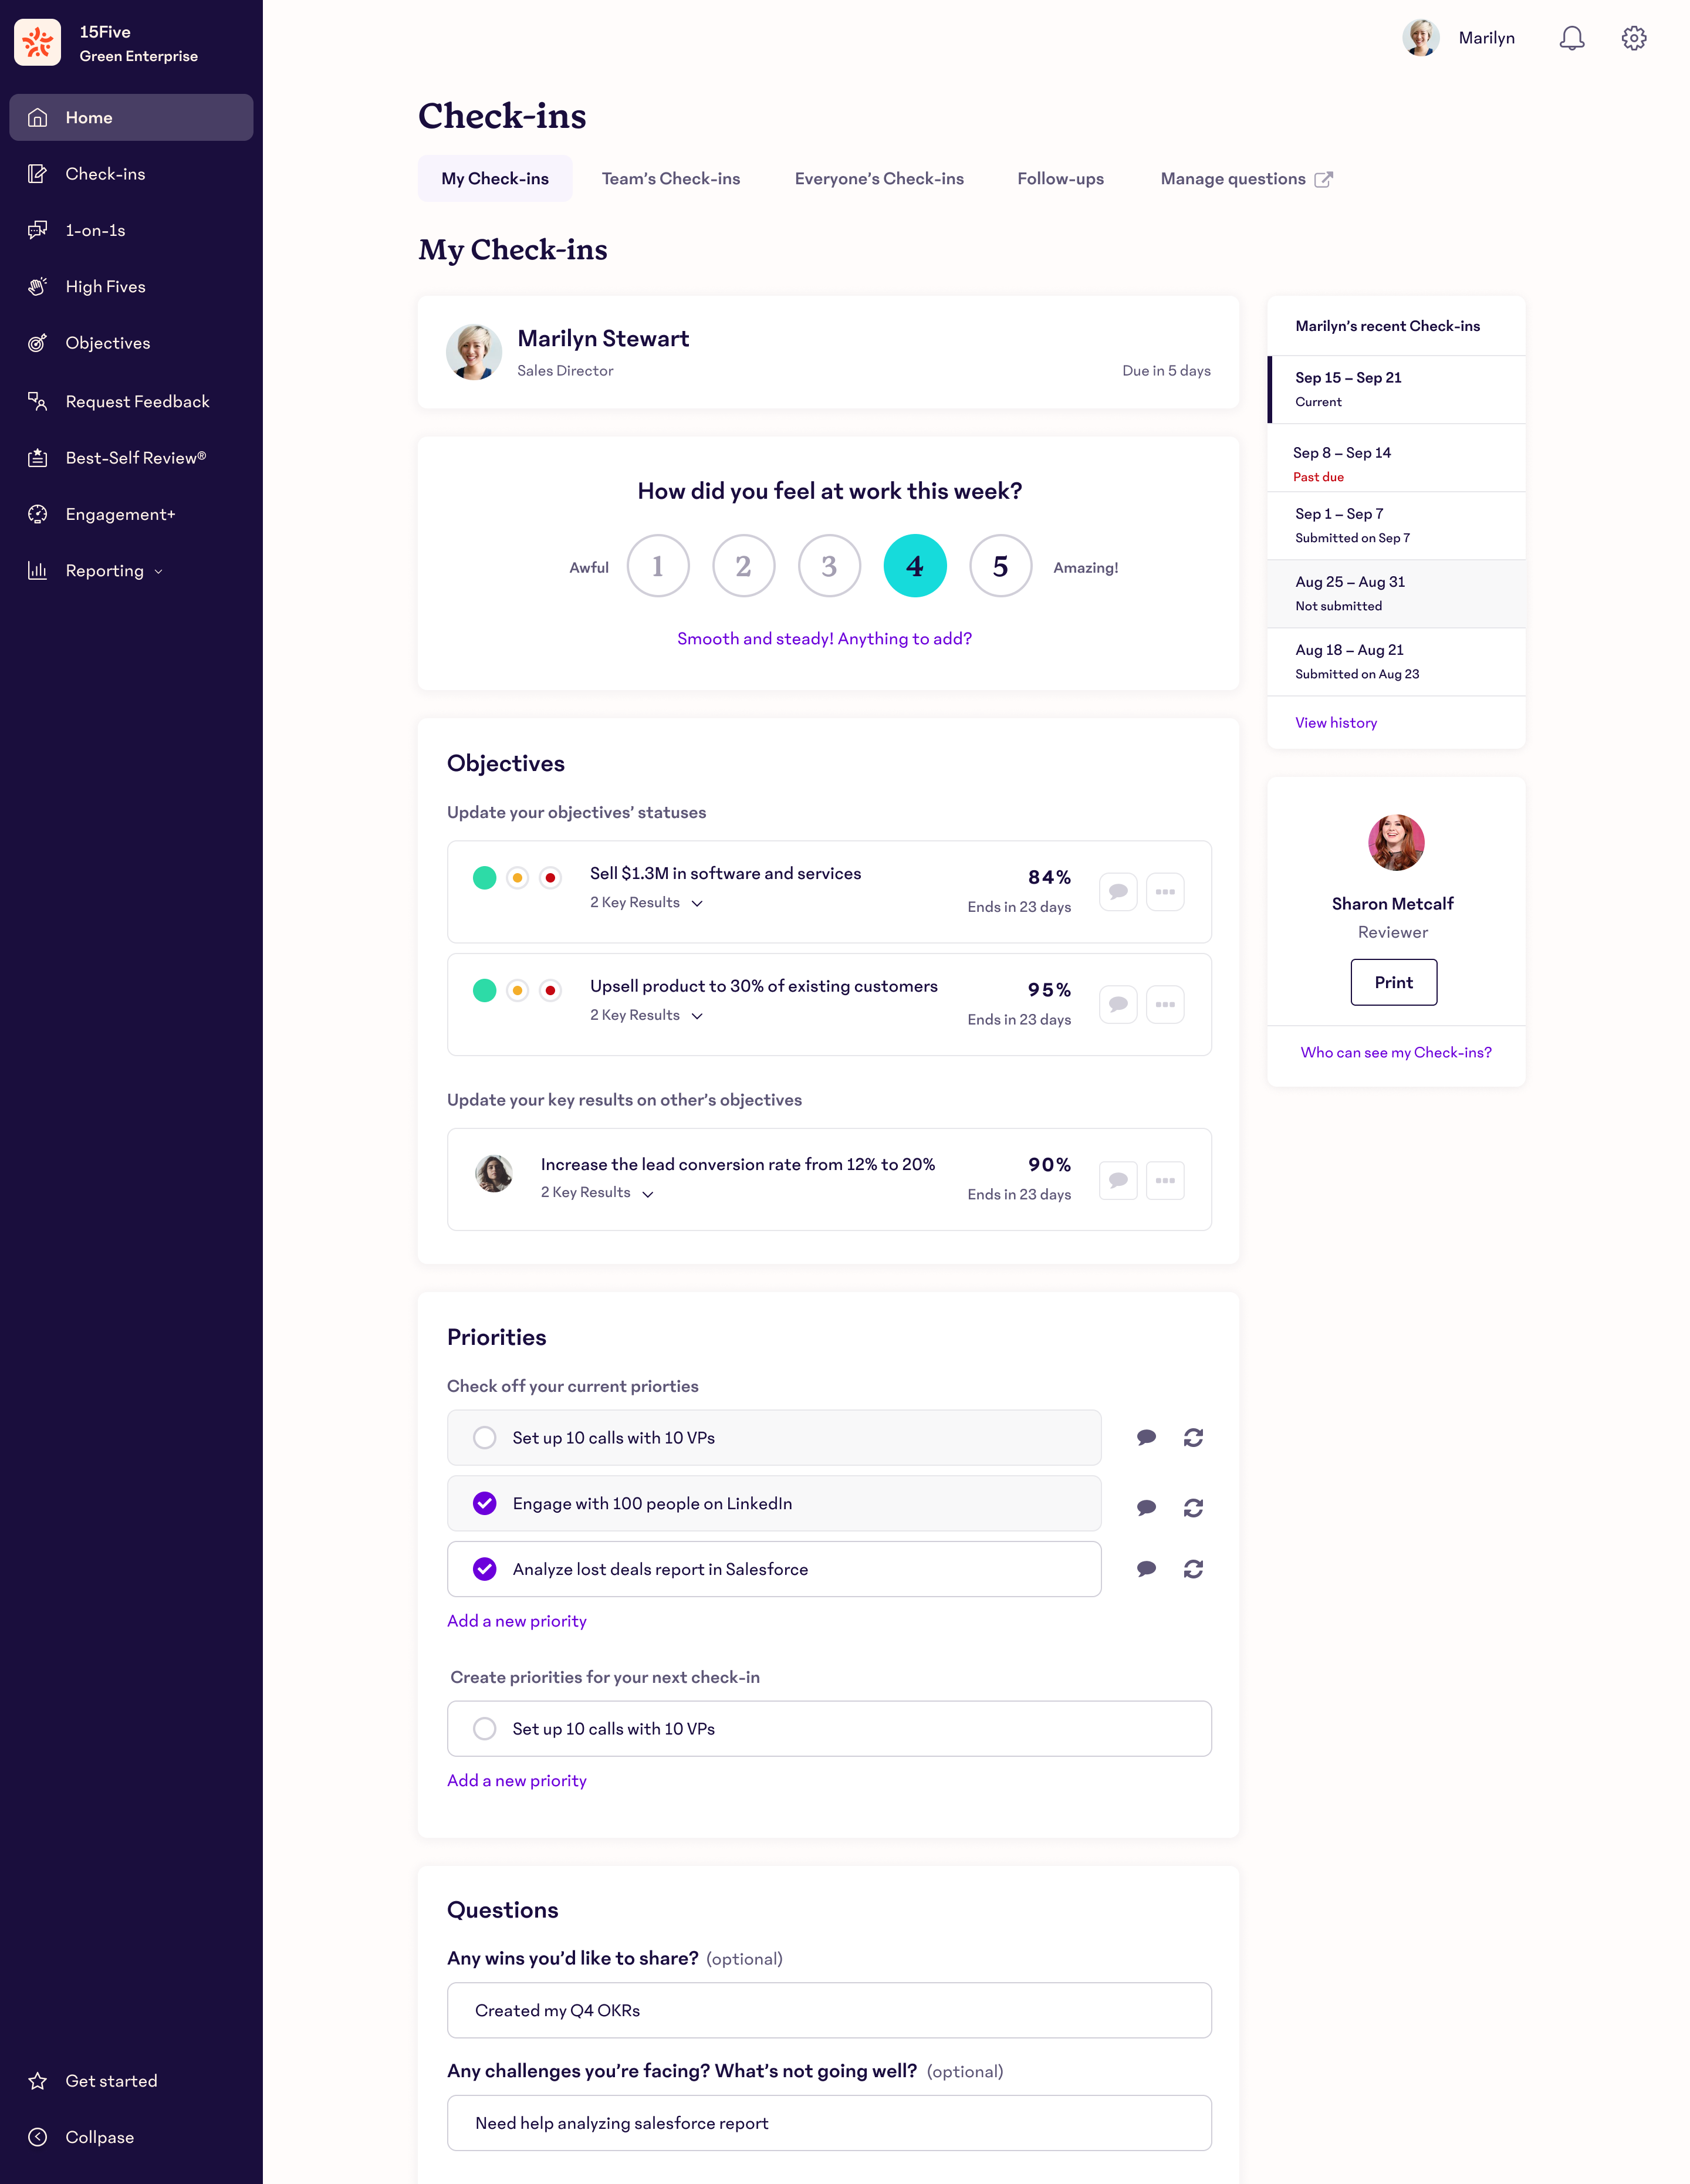Expand the Reporting sidebar menu
1690x2184 pixels.
[105, 571]
